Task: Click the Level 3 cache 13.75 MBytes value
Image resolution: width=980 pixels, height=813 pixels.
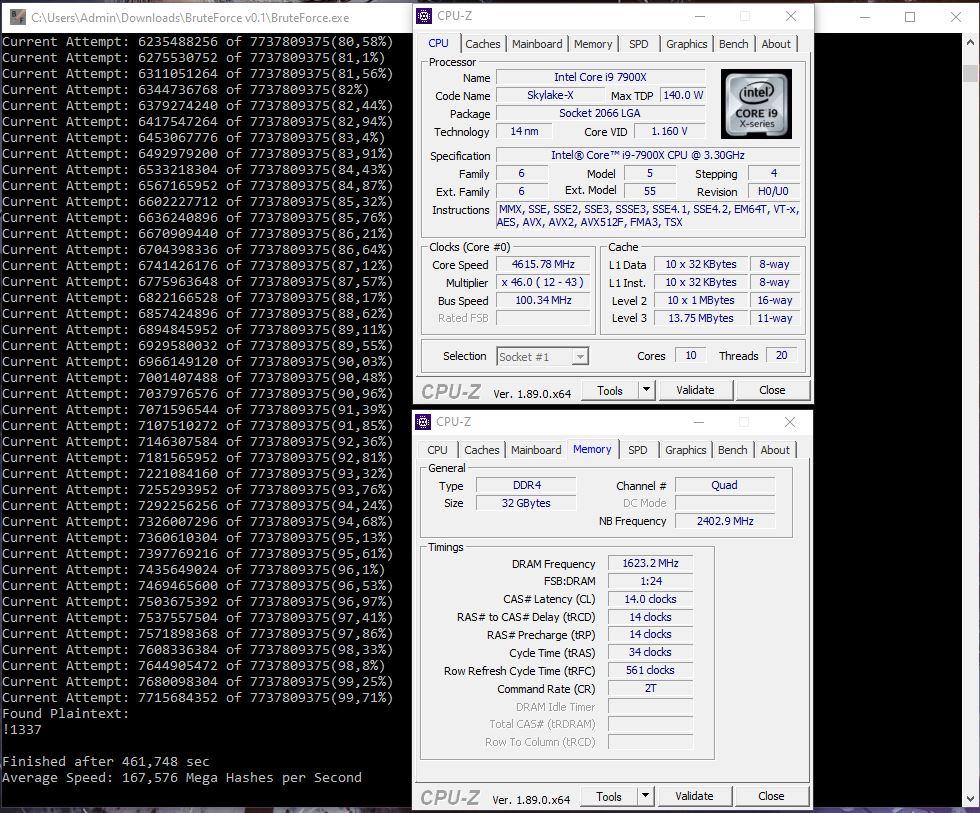Action: (x=701, y=318)
